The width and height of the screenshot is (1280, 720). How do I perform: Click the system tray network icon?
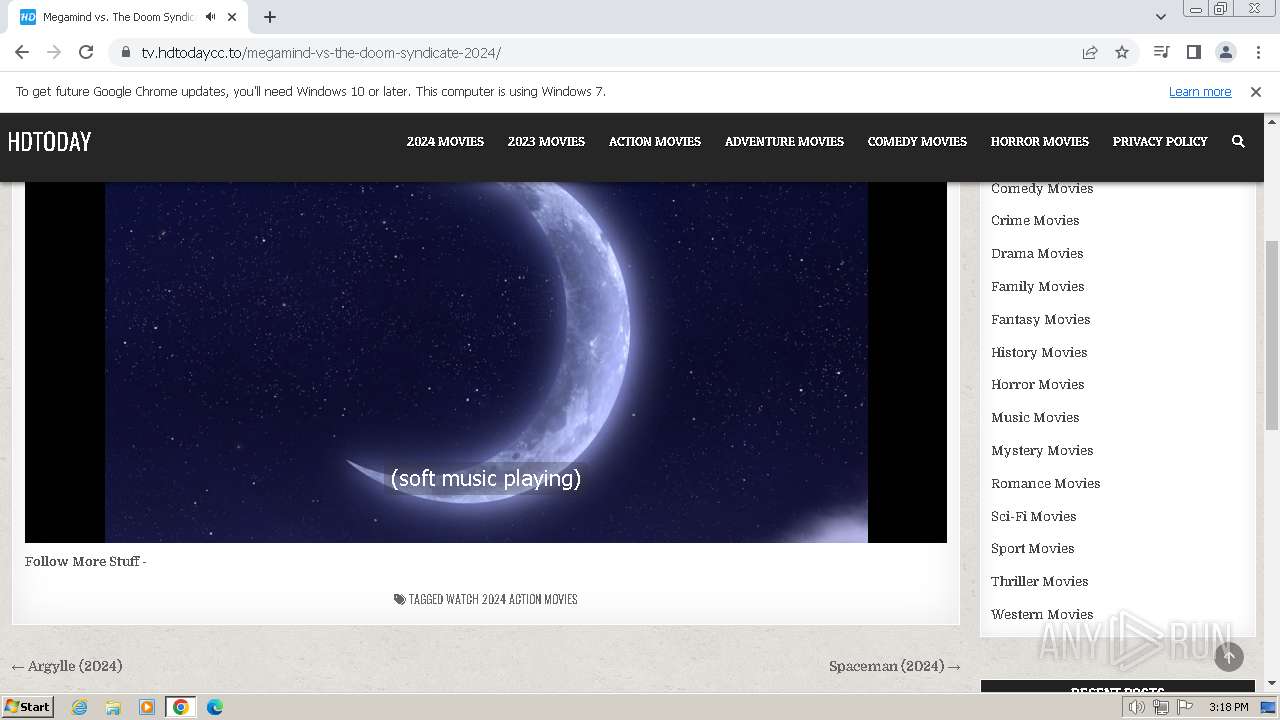click(x=1161, y=707)
